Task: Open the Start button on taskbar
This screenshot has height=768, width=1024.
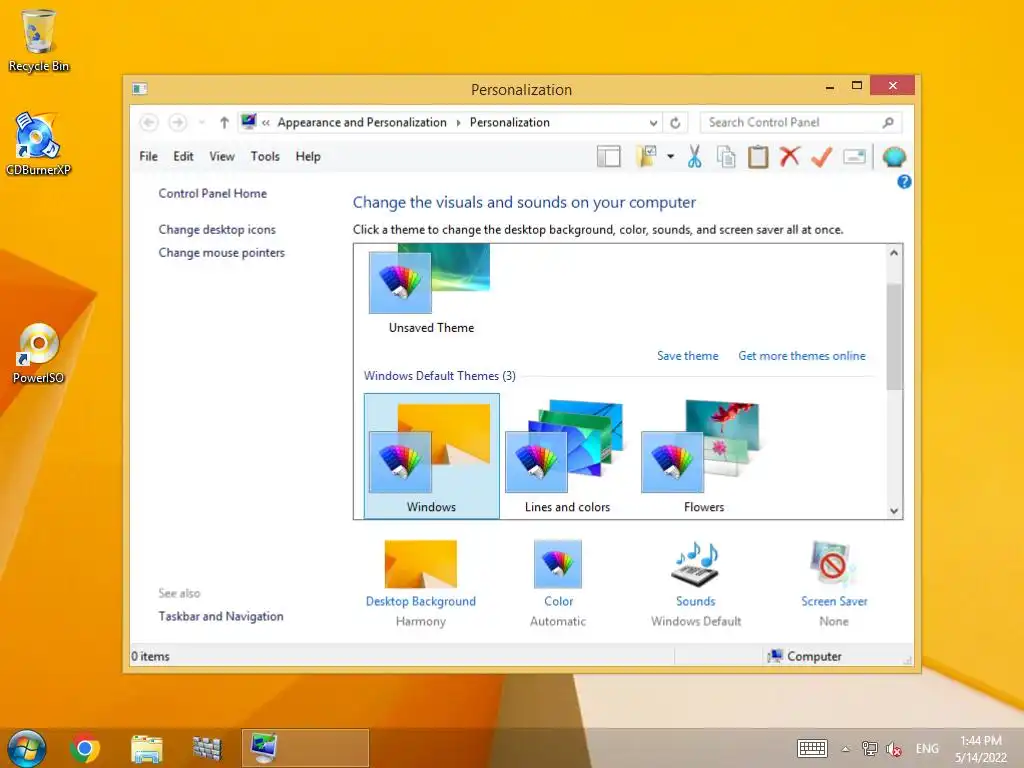Action: 27,748
